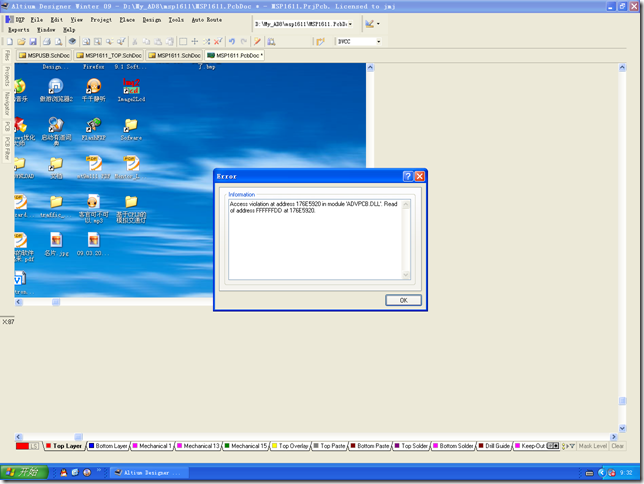Click the Windows Start button
This screenshot has width=644, height=484.
pyautogui.click(x=24, y=472)
